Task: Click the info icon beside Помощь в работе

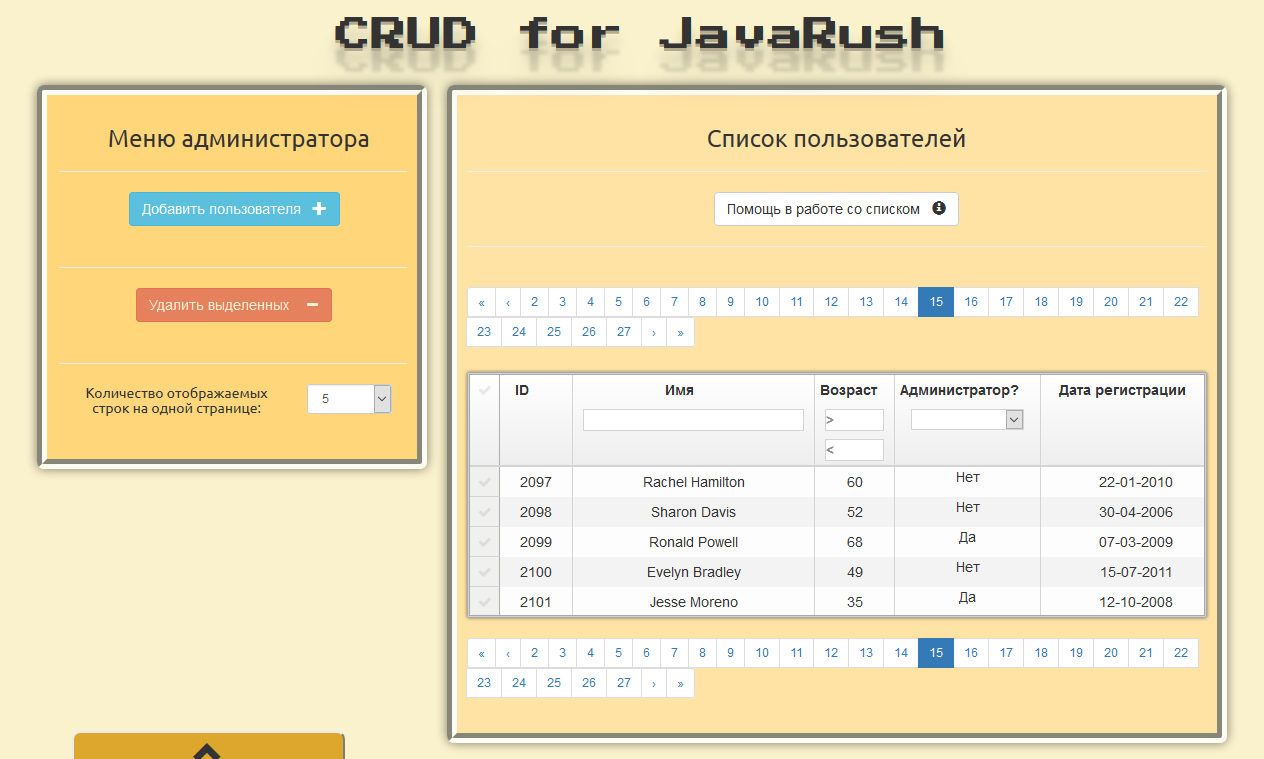Action: 939,209
